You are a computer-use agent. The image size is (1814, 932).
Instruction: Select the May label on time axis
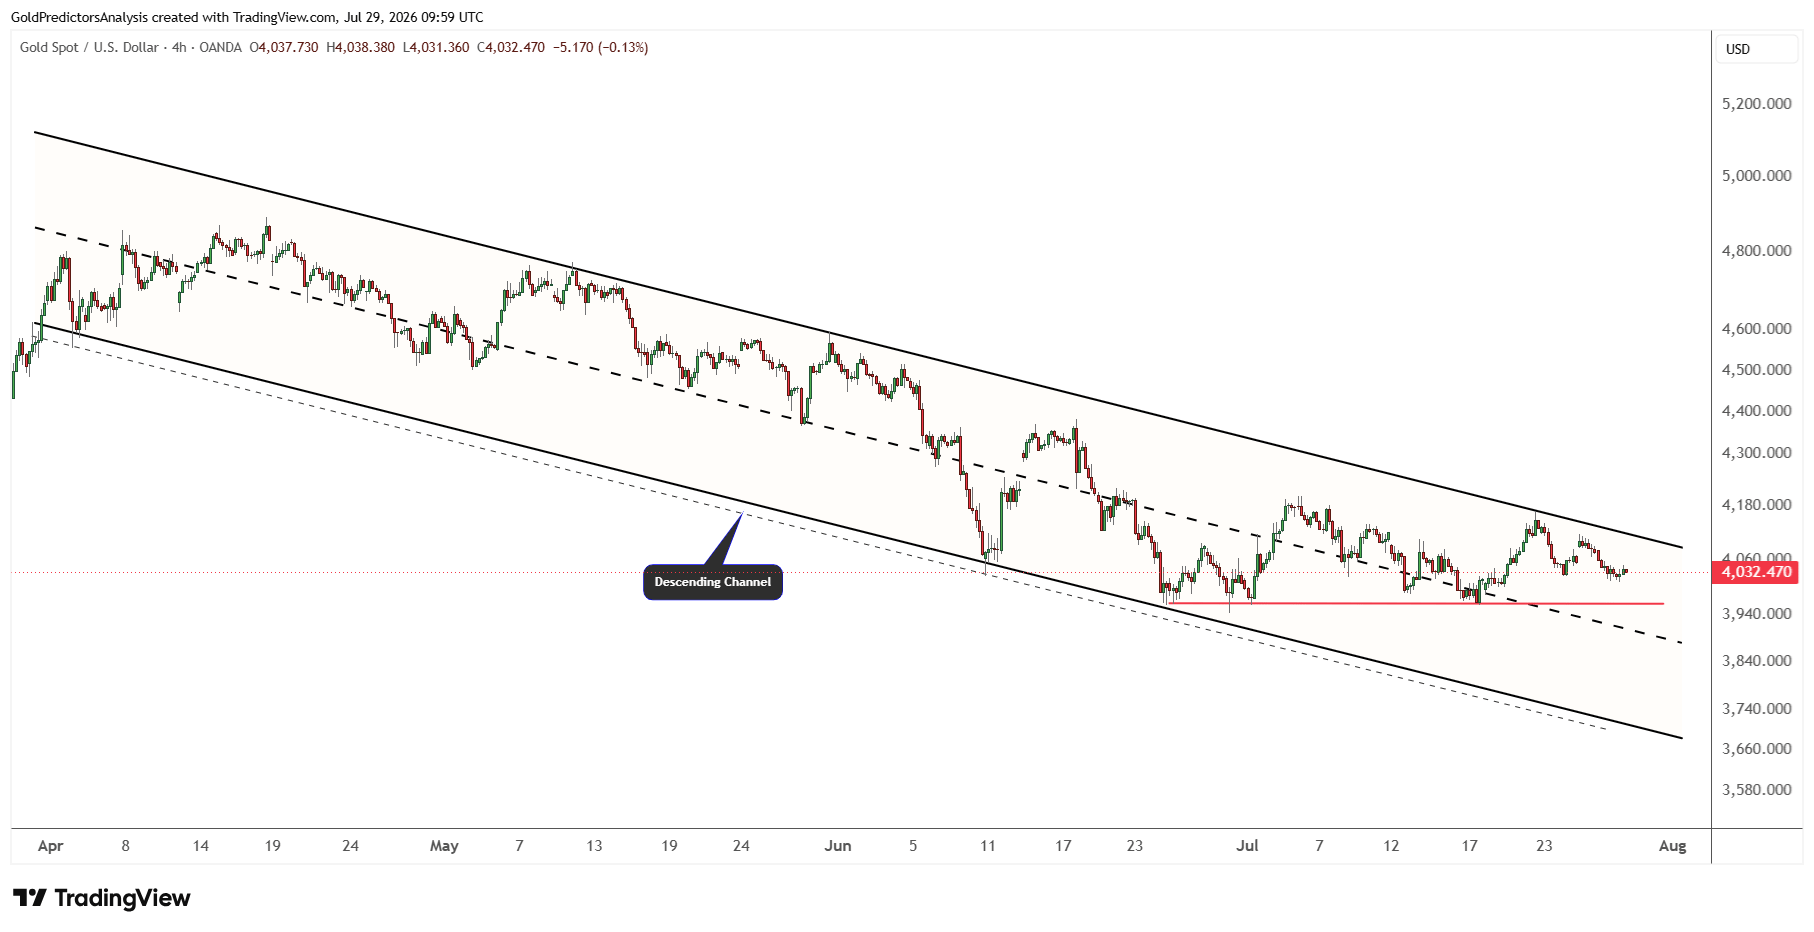coord(444,846)
